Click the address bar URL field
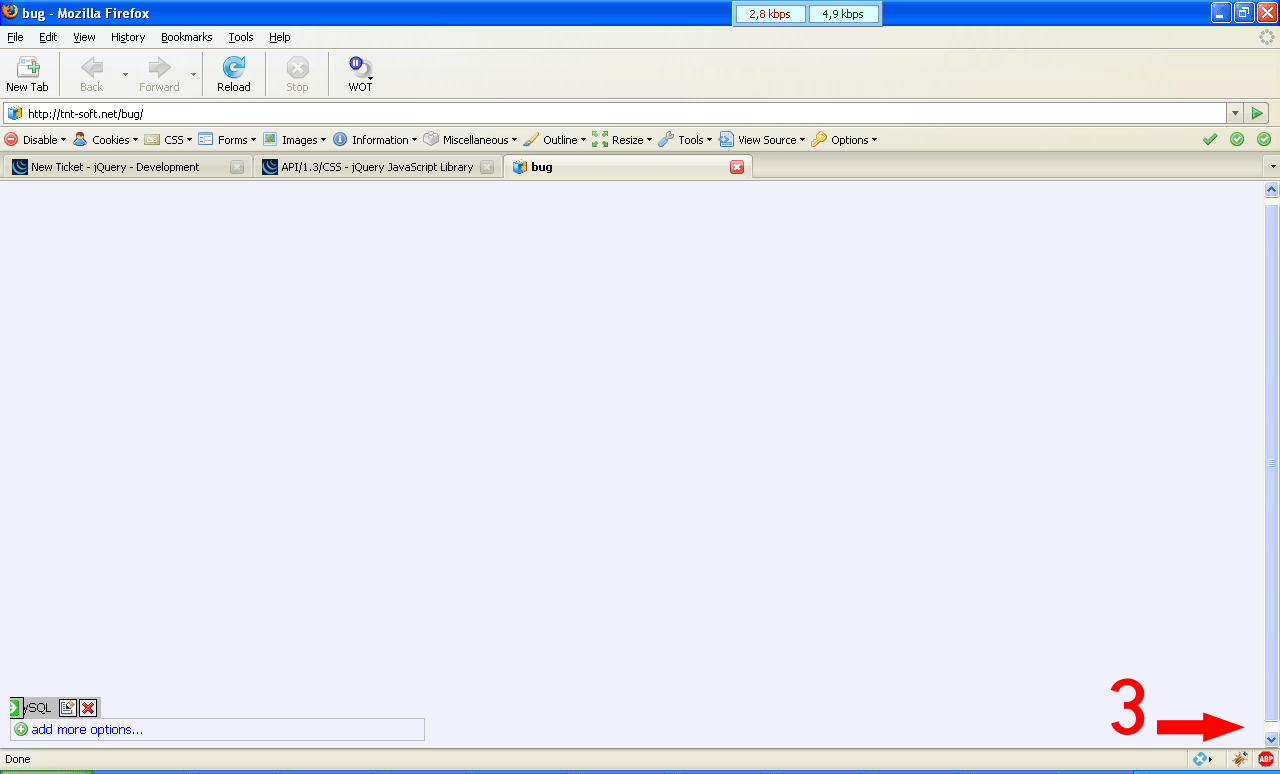The width and height of the screenshot is (1280, 774). coord(600,114)
